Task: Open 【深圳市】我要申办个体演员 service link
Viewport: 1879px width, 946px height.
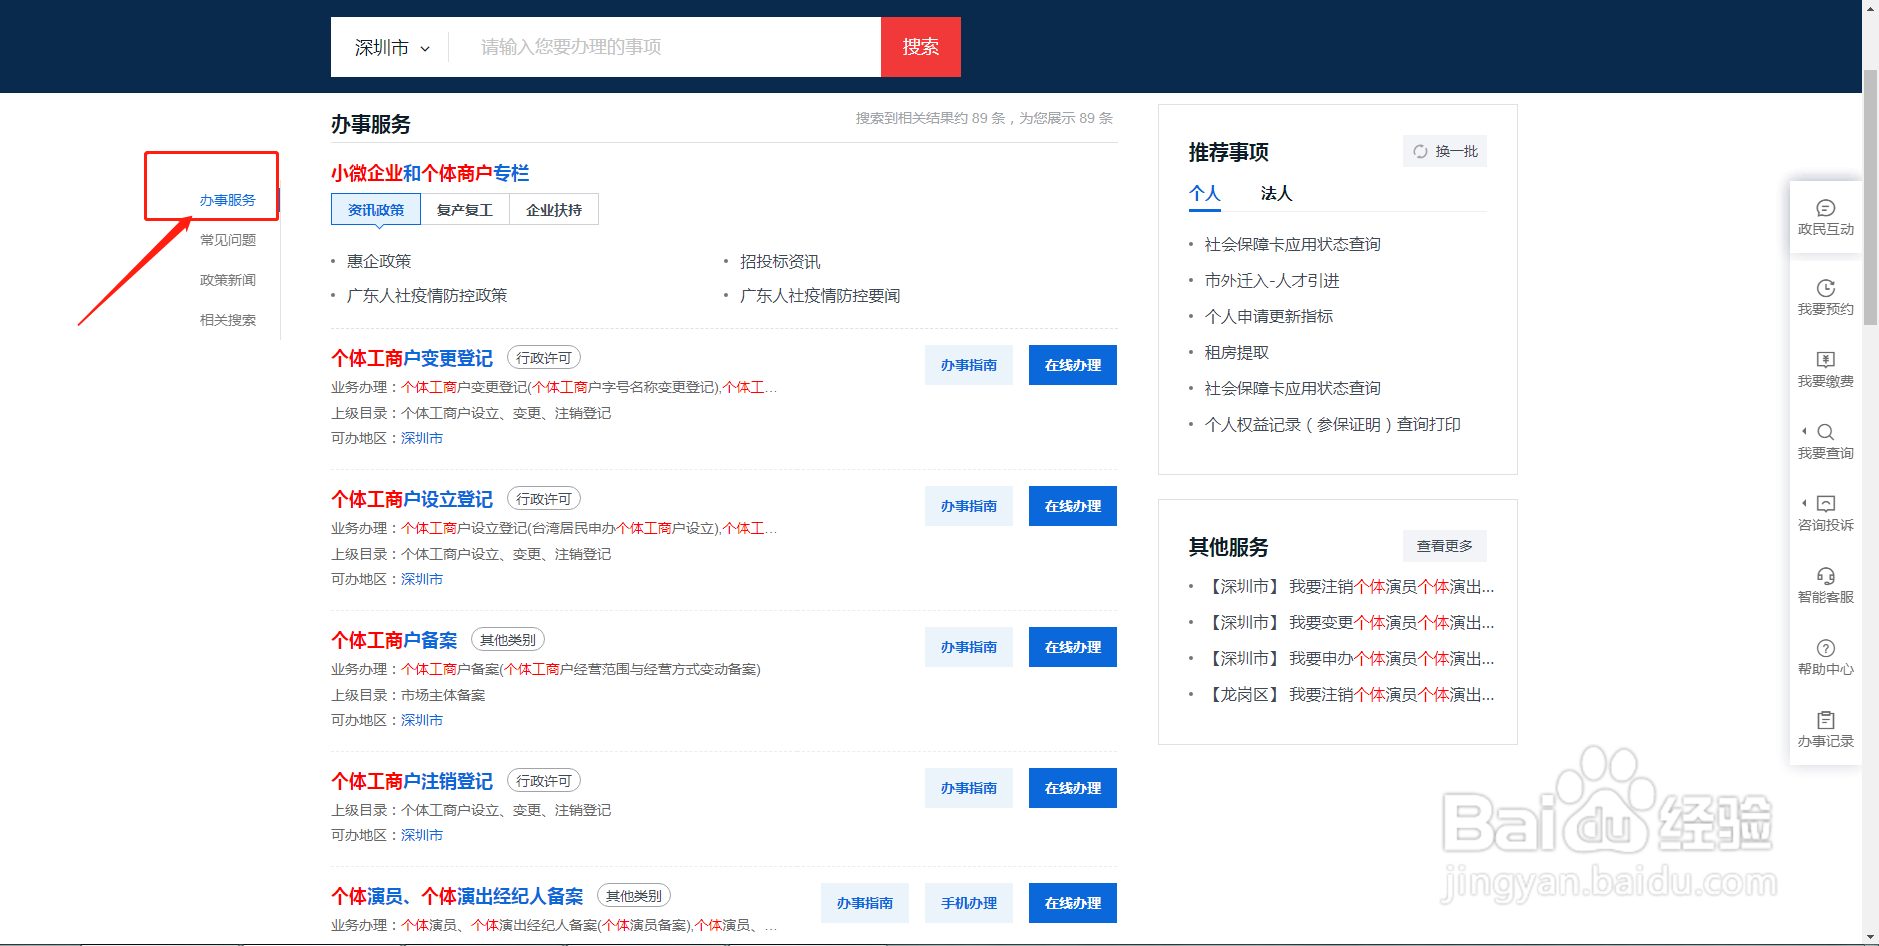Action: [1350, 658]
